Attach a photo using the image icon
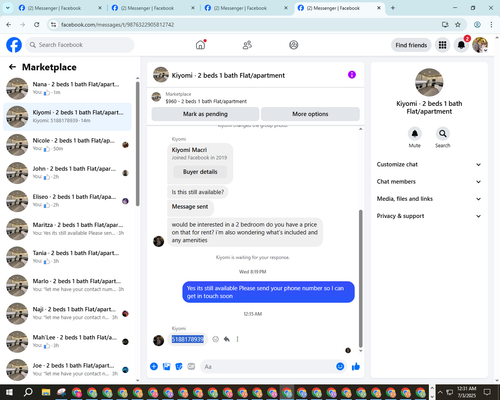The image size is (500, 400). (x=166, y=367)
